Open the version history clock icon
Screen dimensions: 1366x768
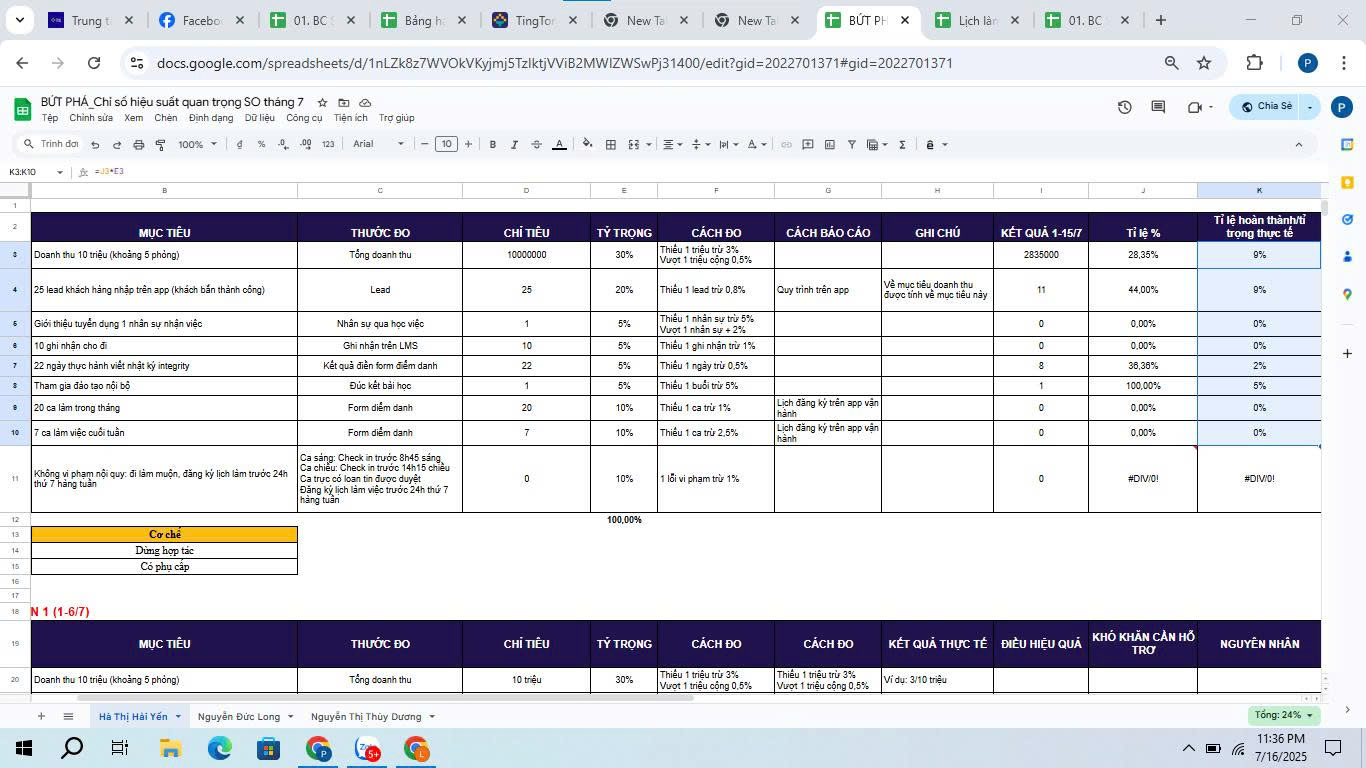coord(1124,107)
